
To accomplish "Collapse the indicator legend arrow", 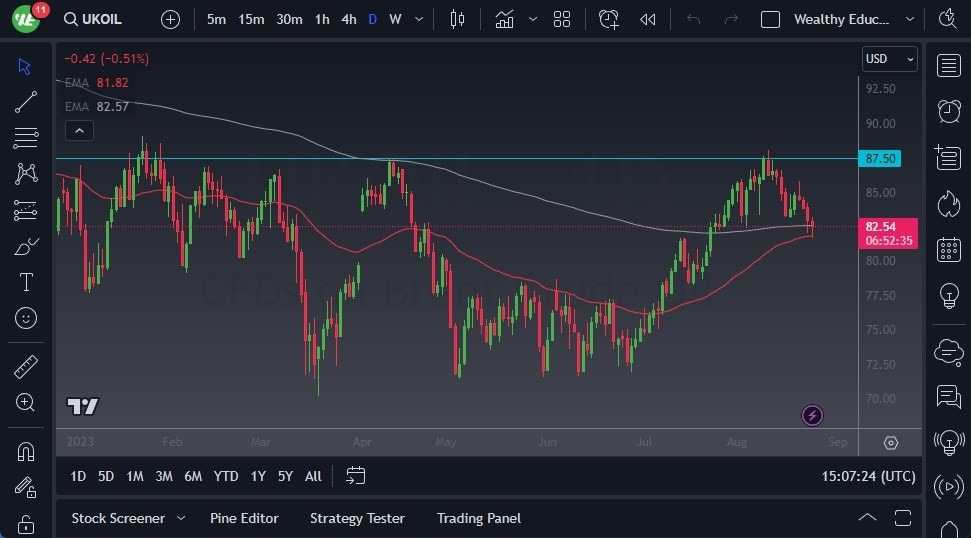I will point(78,130).
